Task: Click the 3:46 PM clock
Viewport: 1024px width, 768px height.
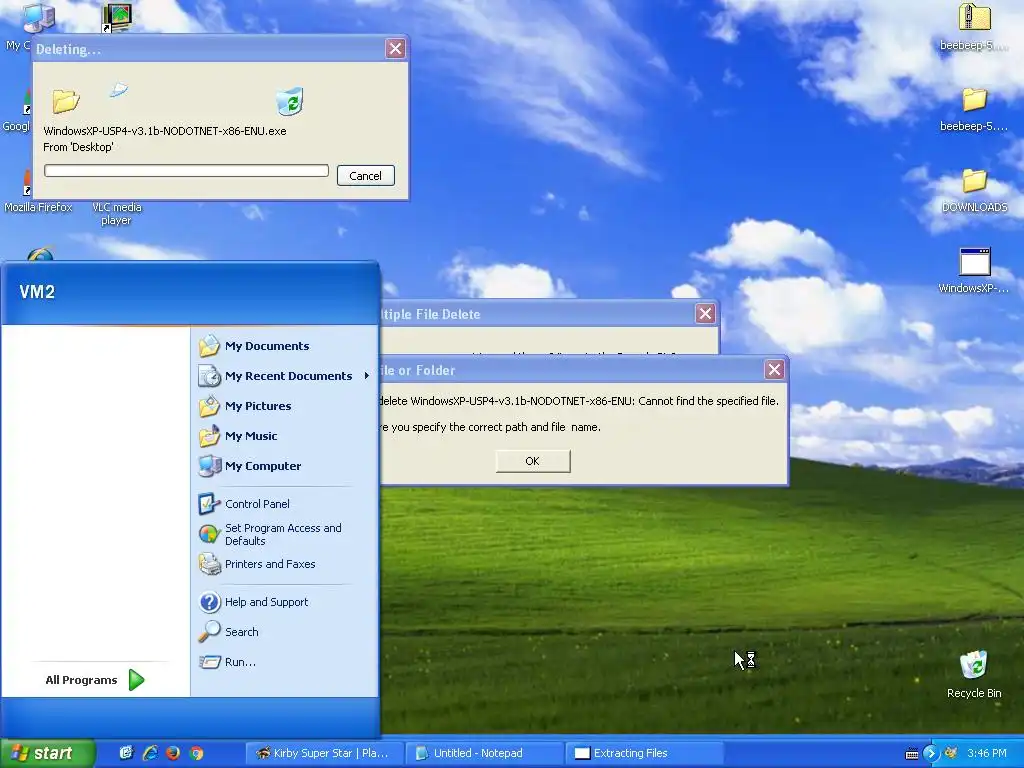Action: 987,754
